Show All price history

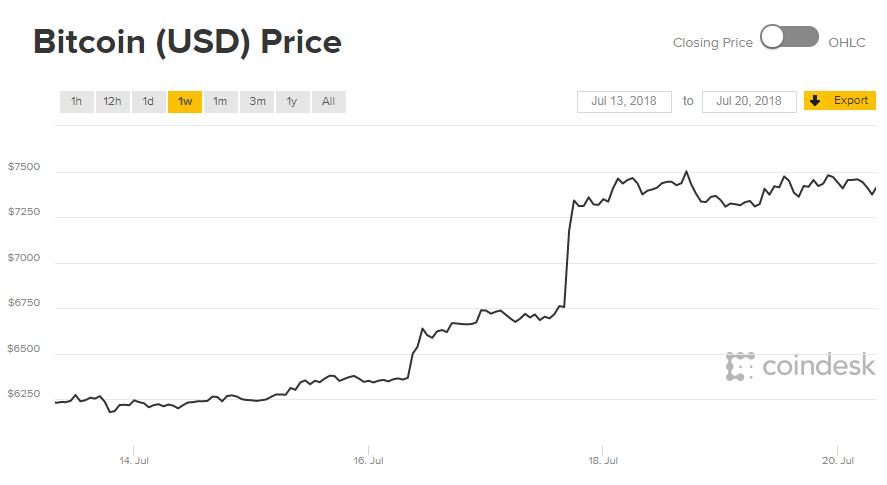(x=328, y=101)
